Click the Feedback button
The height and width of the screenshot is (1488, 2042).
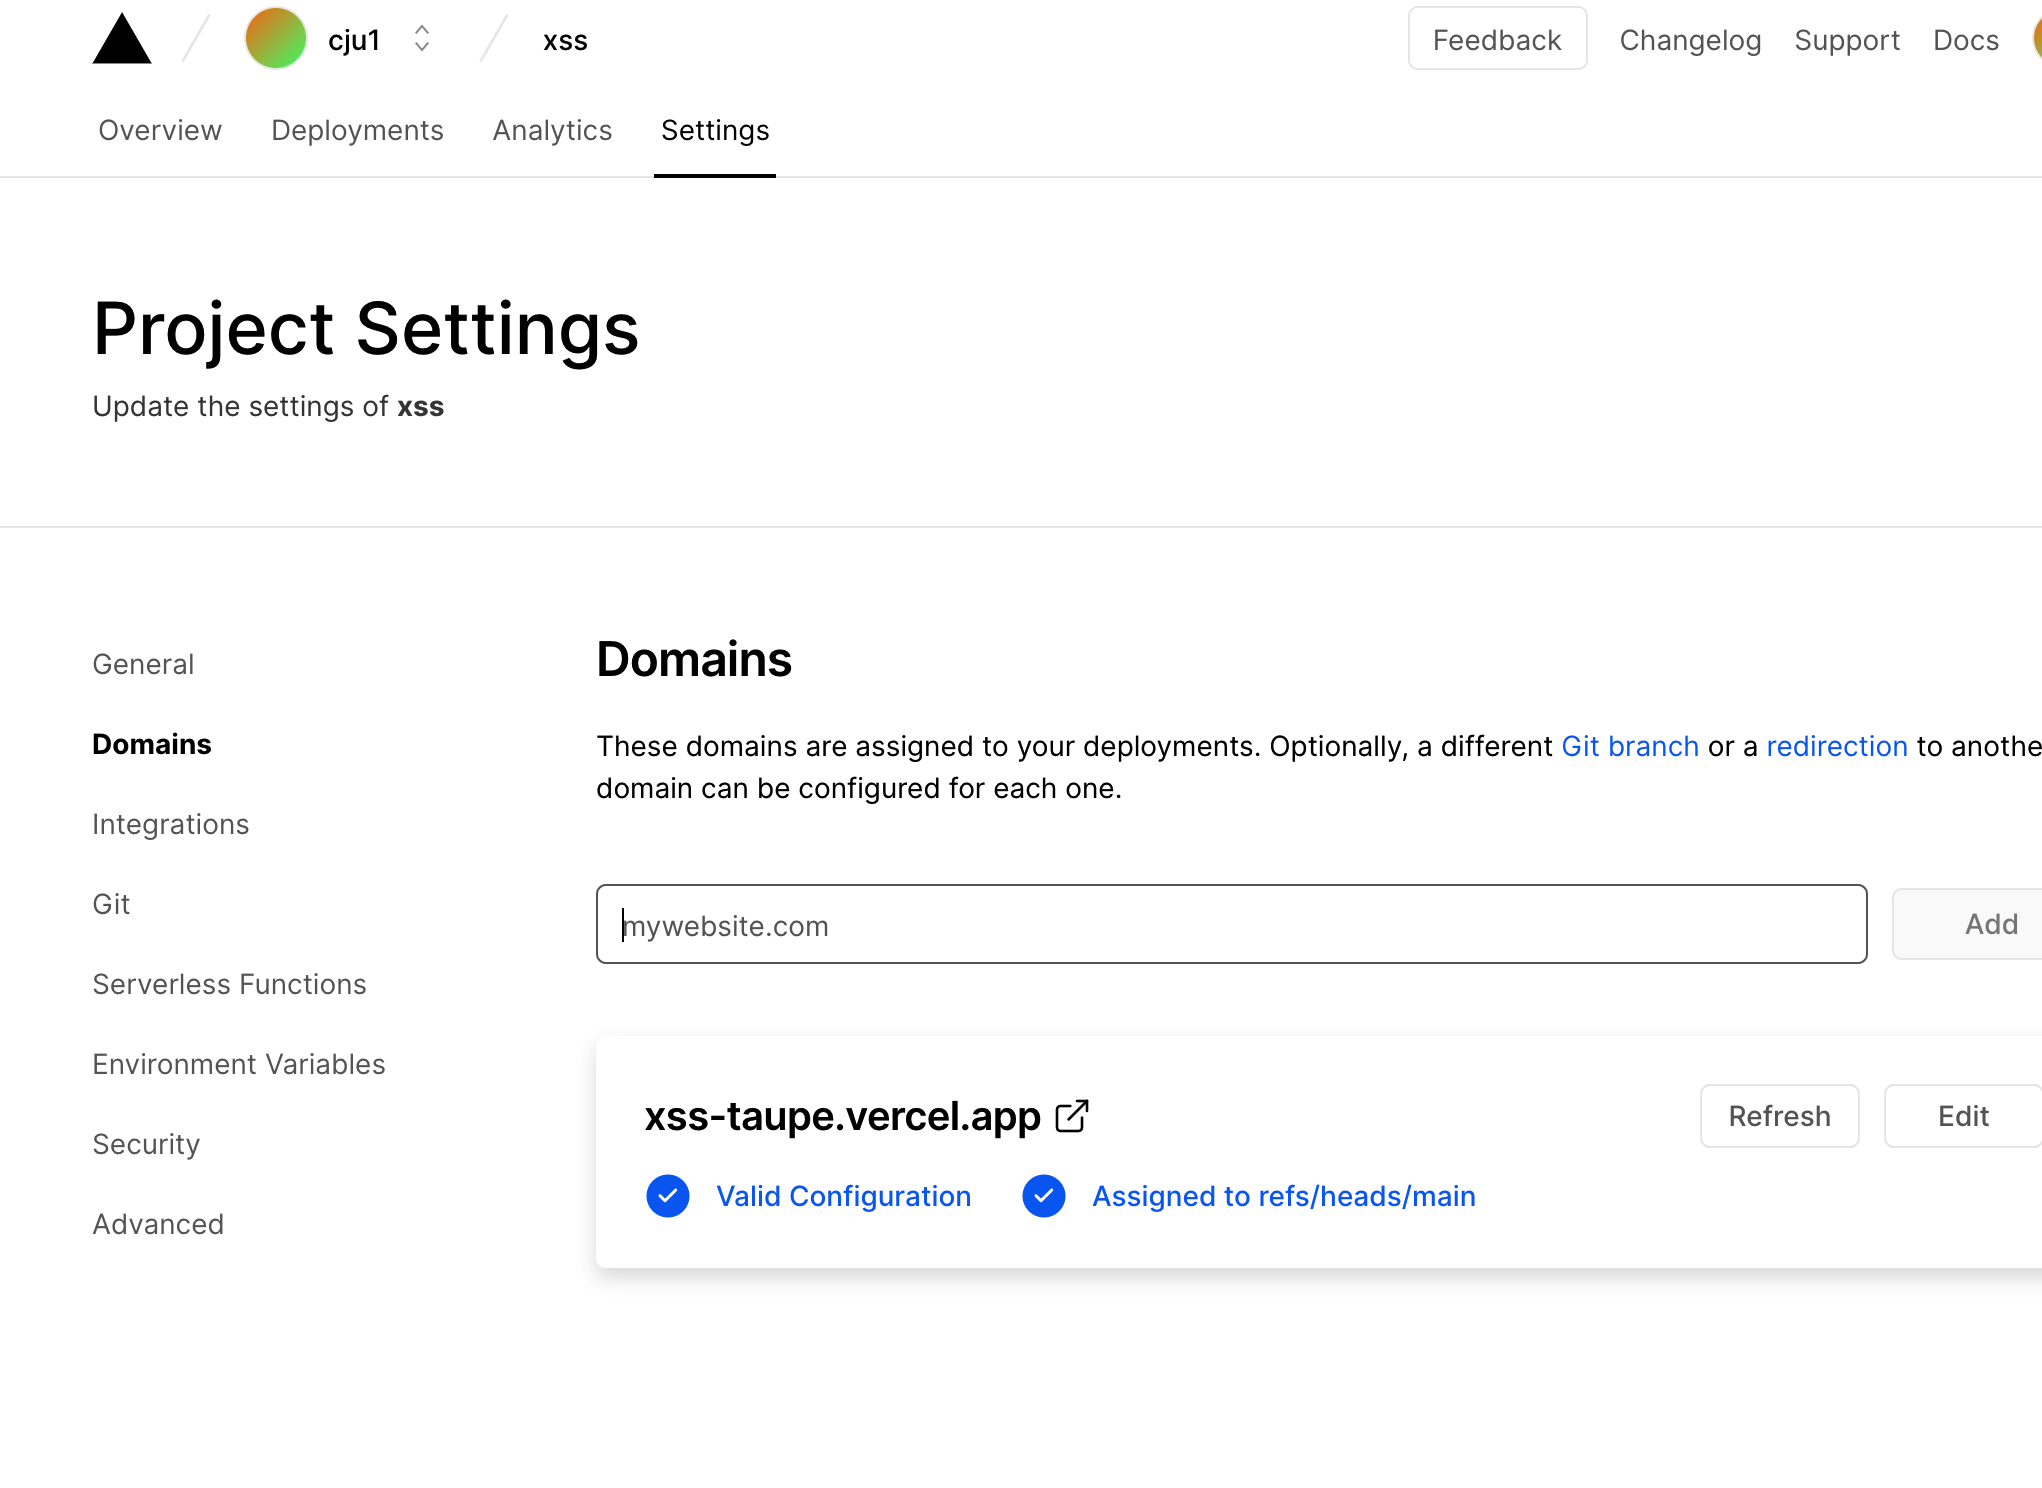click(x=1497, y=39)
